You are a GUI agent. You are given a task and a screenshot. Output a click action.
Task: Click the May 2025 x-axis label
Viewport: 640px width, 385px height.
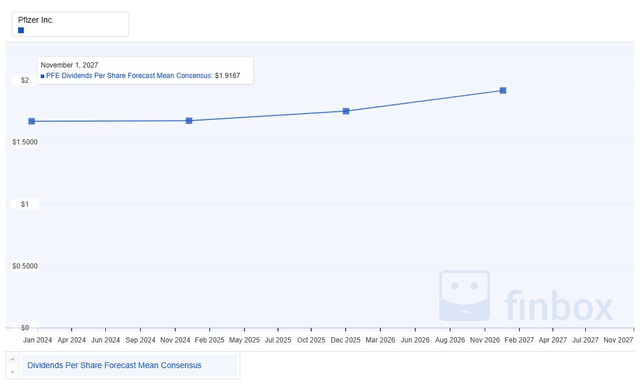point(244,340)
